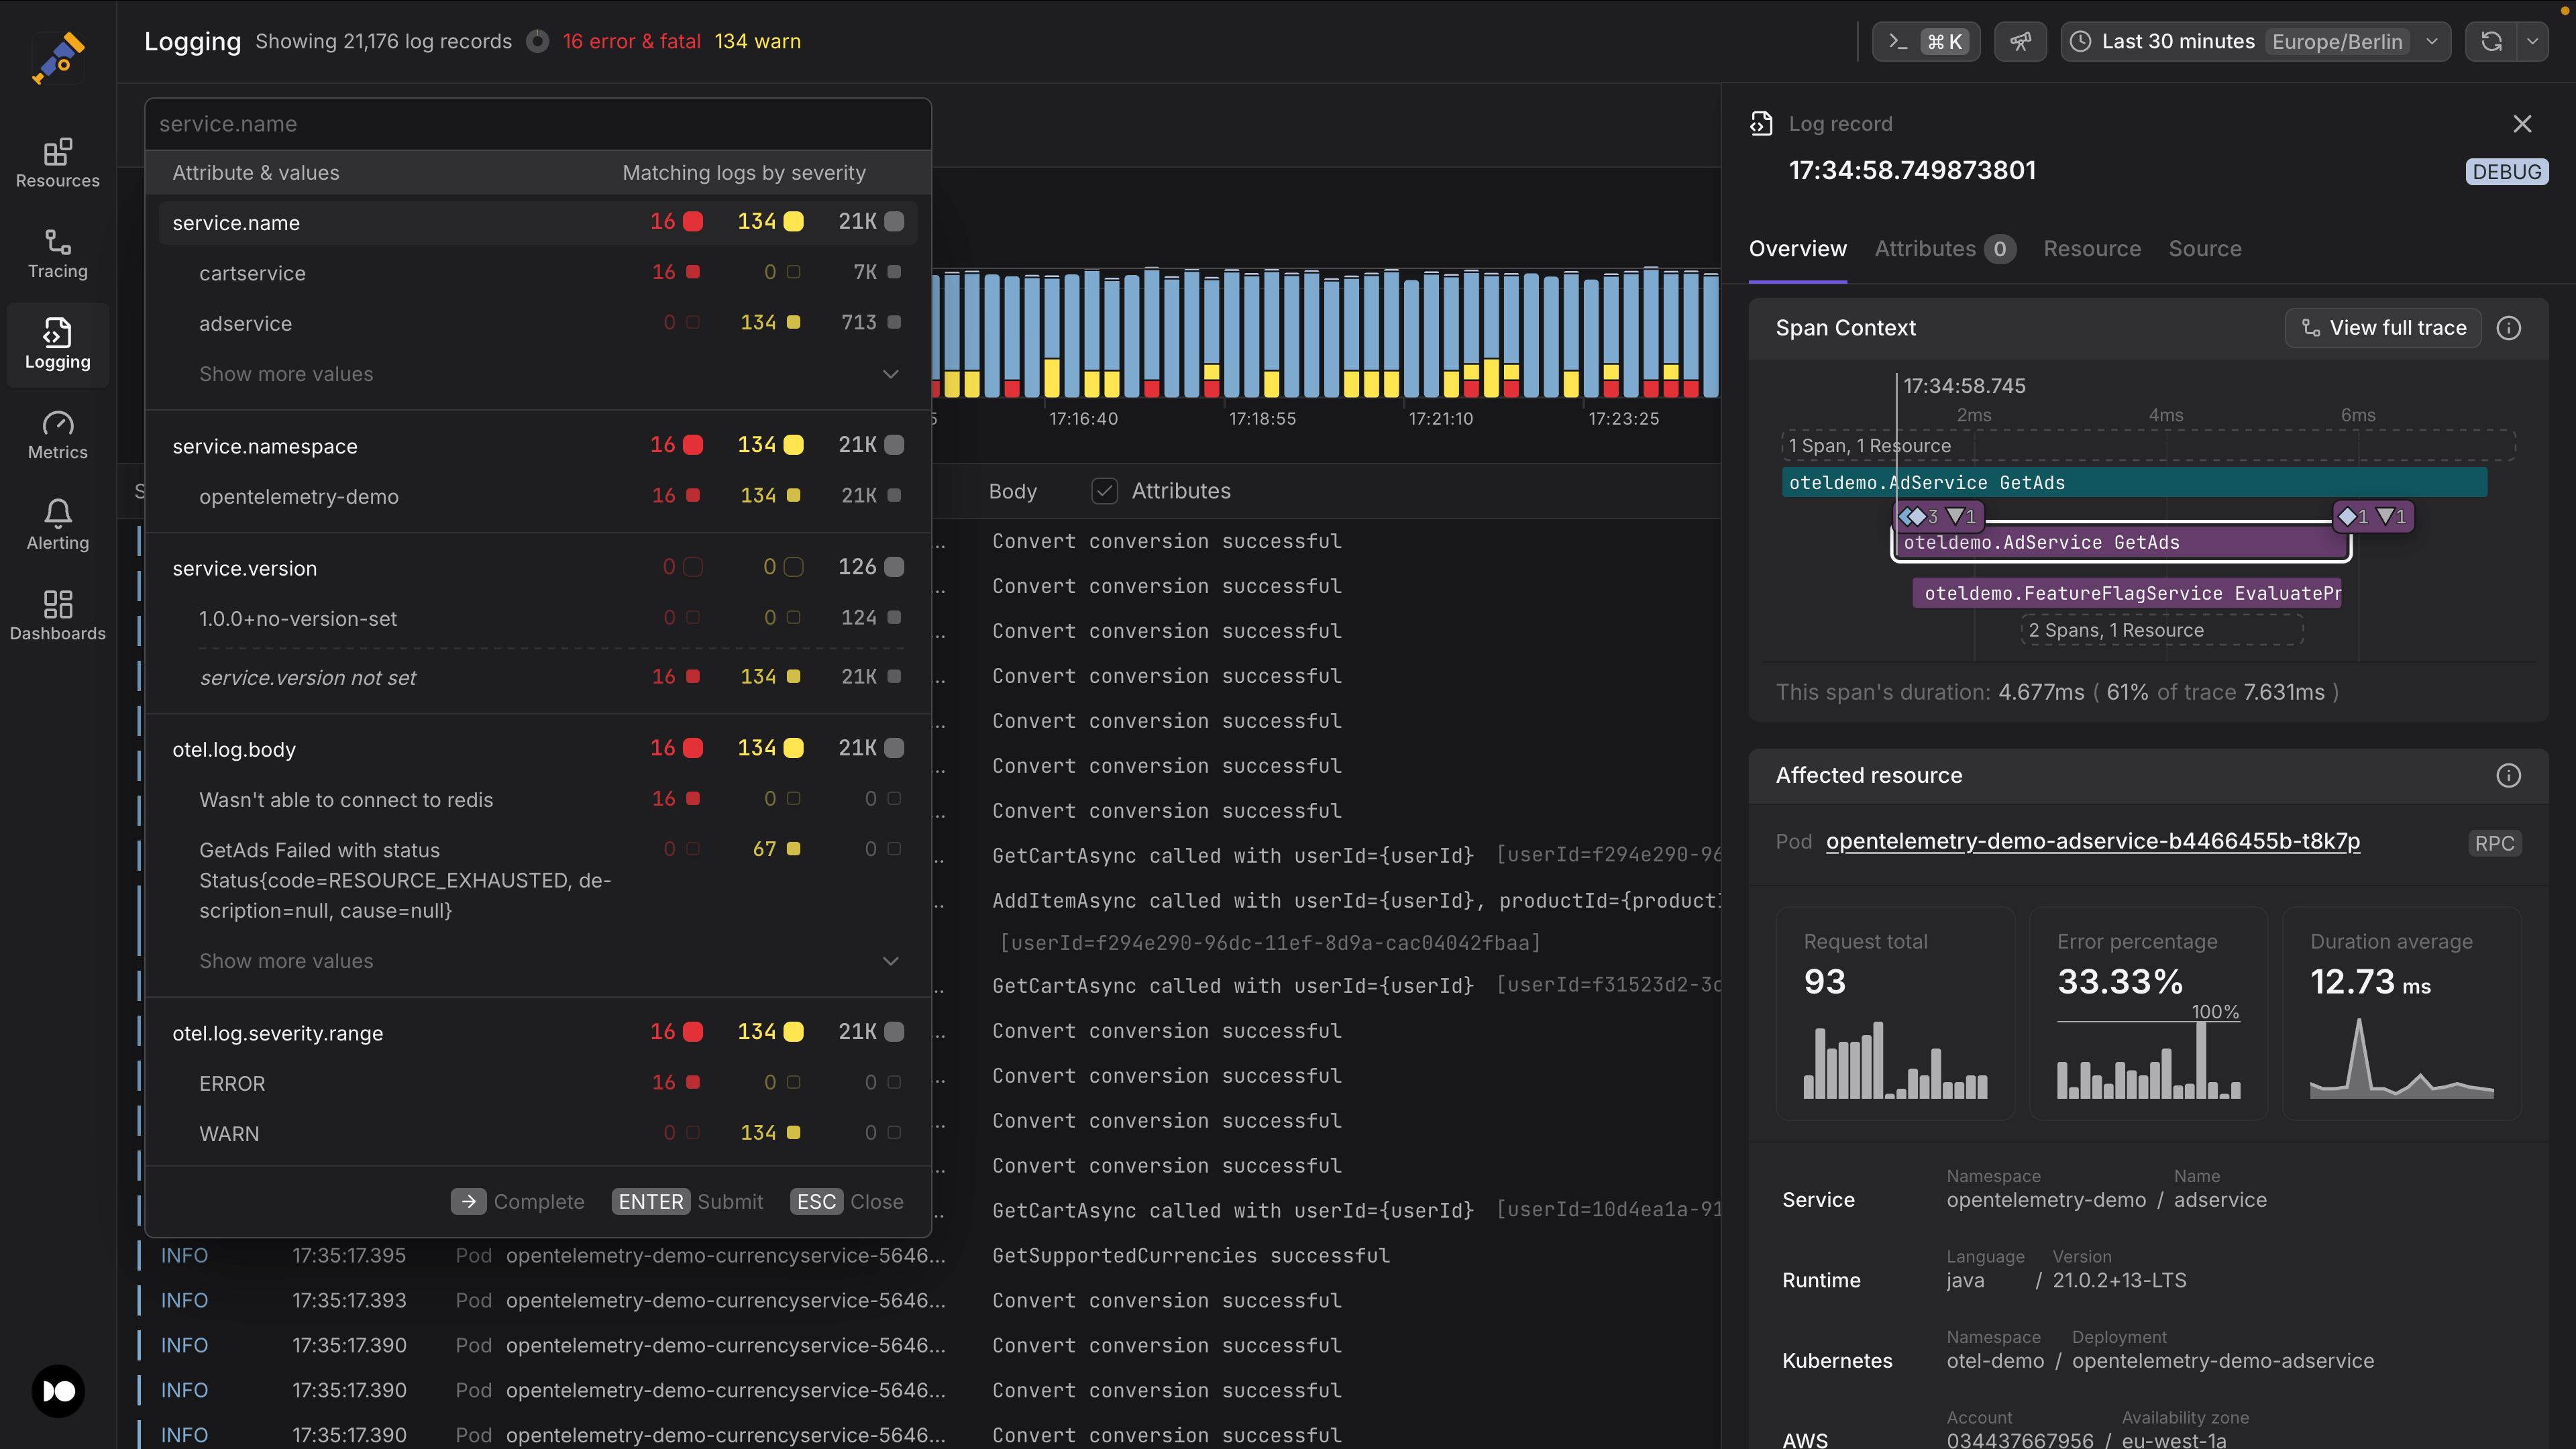Open the opentelemetry-demo-adservice pod link
This screenshot has width=2576, height=1449.
click(2092, 841)
